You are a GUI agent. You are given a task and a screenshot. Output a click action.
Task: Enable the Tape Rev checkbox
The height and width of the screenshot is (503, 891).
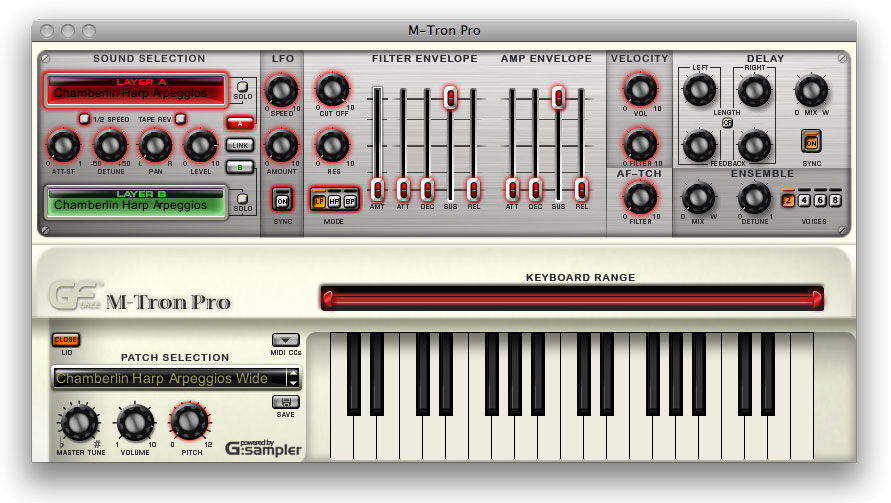(x=180, y=119)
